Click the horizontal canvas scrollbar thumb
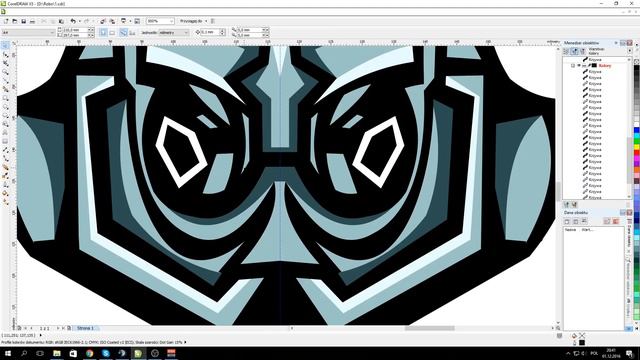Viewport: 640px width, 360px height. coord(429,328)
